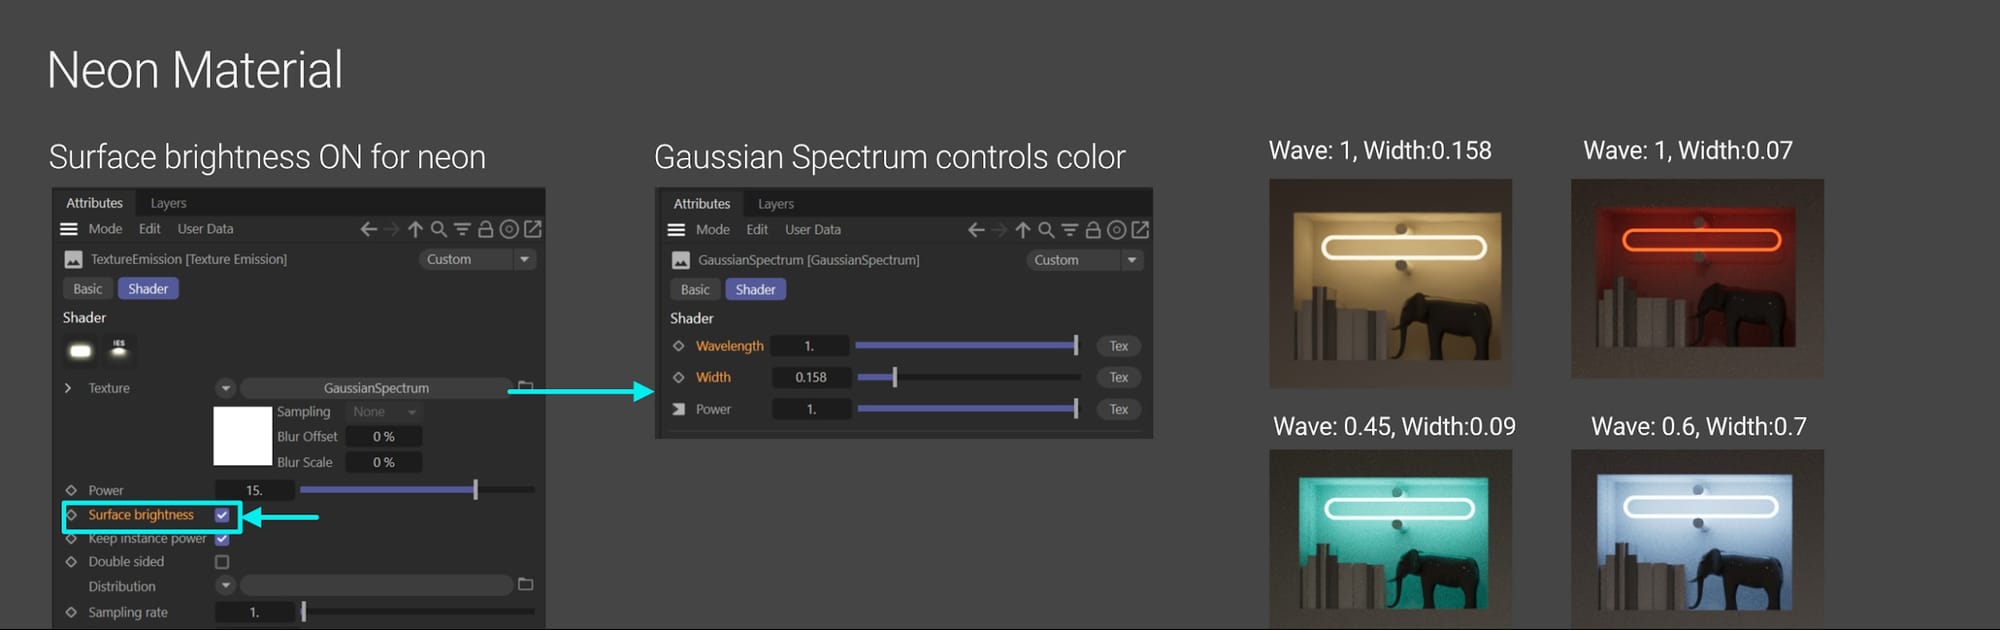Click Sampling rate value field
This screenshot has width=2000, height=630.
pos(255,612)
